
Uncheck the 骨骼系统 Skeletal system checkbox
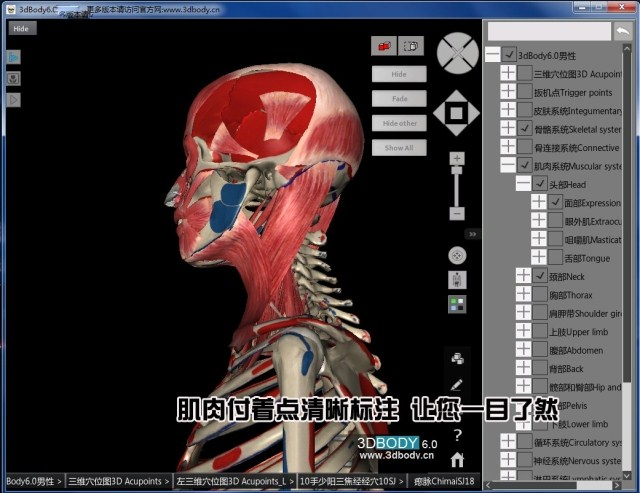(x=525, y=129)
